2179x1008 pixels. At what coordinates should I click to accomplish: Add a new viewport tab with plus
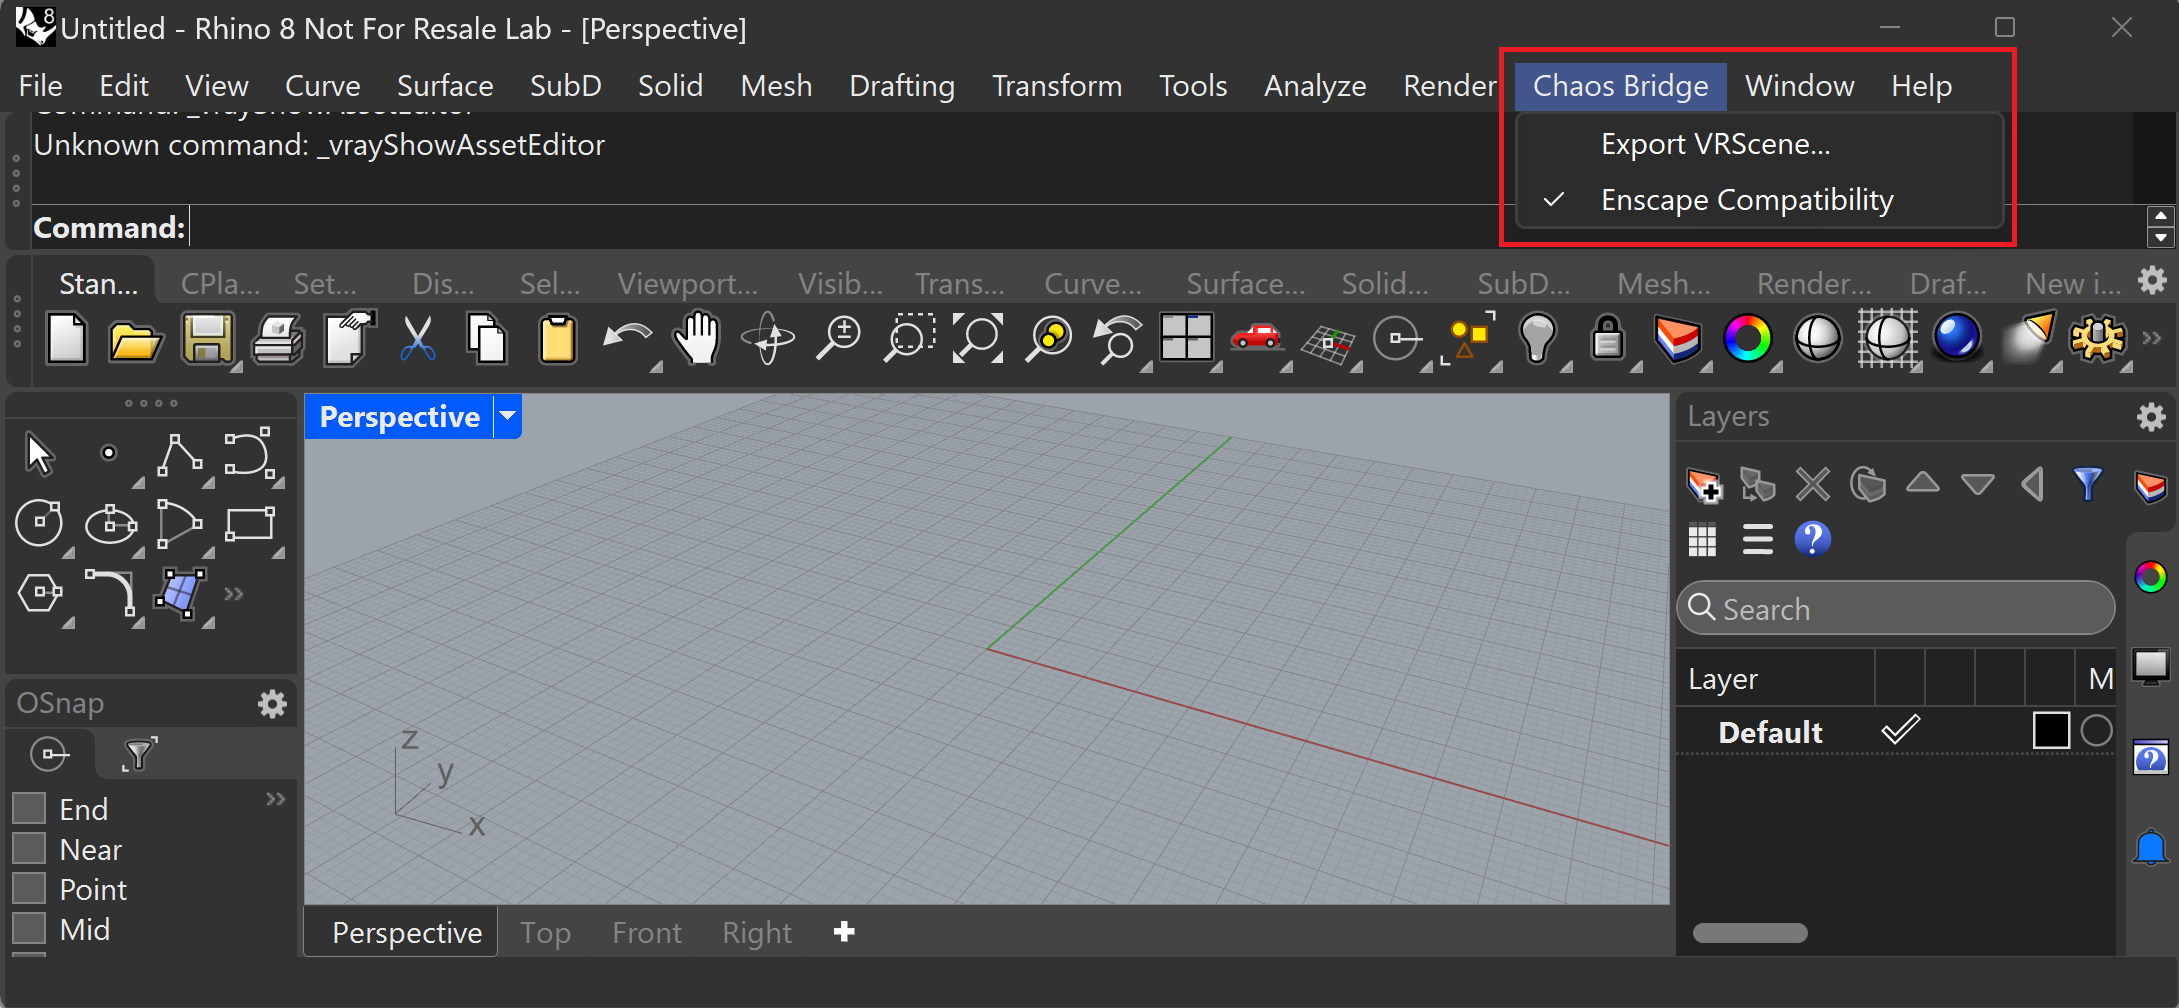click(x=844, y=932)
